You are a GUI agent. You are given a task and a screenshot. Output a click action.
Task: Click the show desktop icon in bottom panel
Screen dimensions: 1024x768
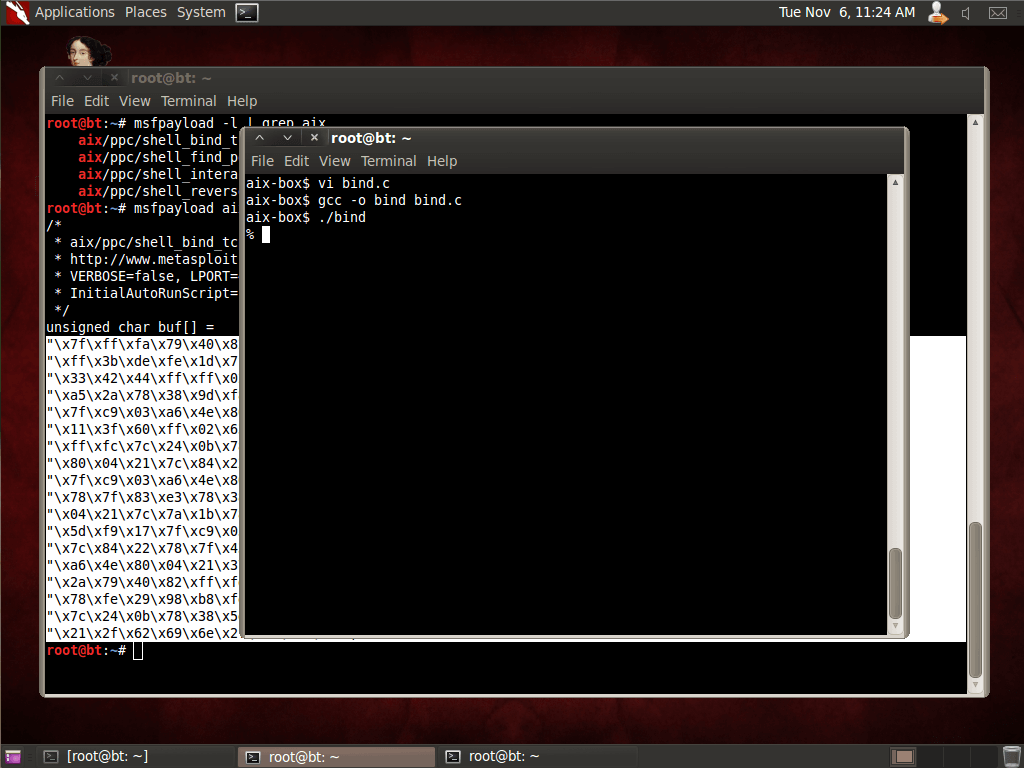(x=13, y=756)
